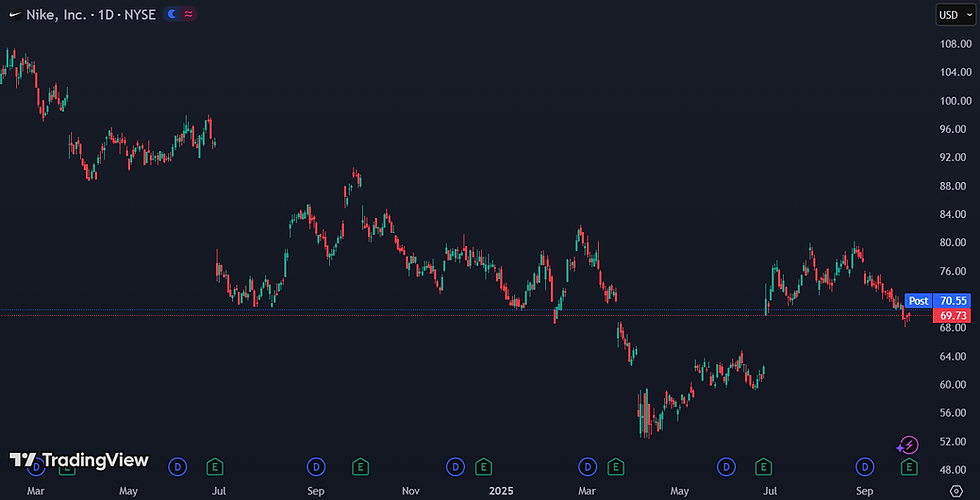The height and width of the screenshot is (500, 980).
Task: Open the D dividend marker above Sep 2025
Action: [865, 466]
